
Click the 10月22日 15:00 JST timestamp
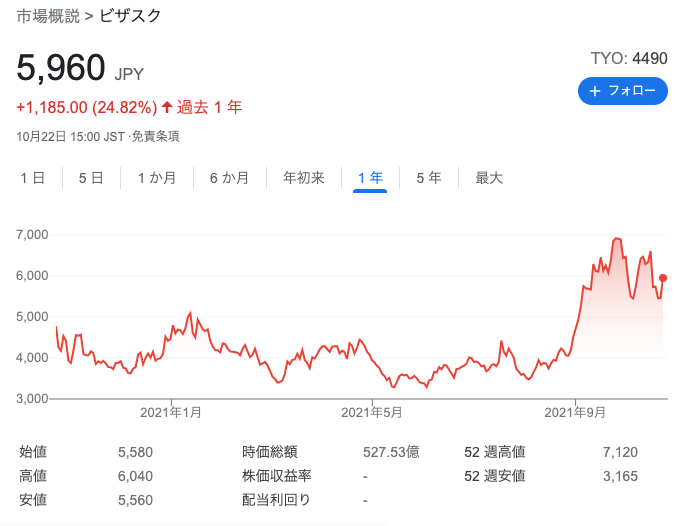[71, 137]
